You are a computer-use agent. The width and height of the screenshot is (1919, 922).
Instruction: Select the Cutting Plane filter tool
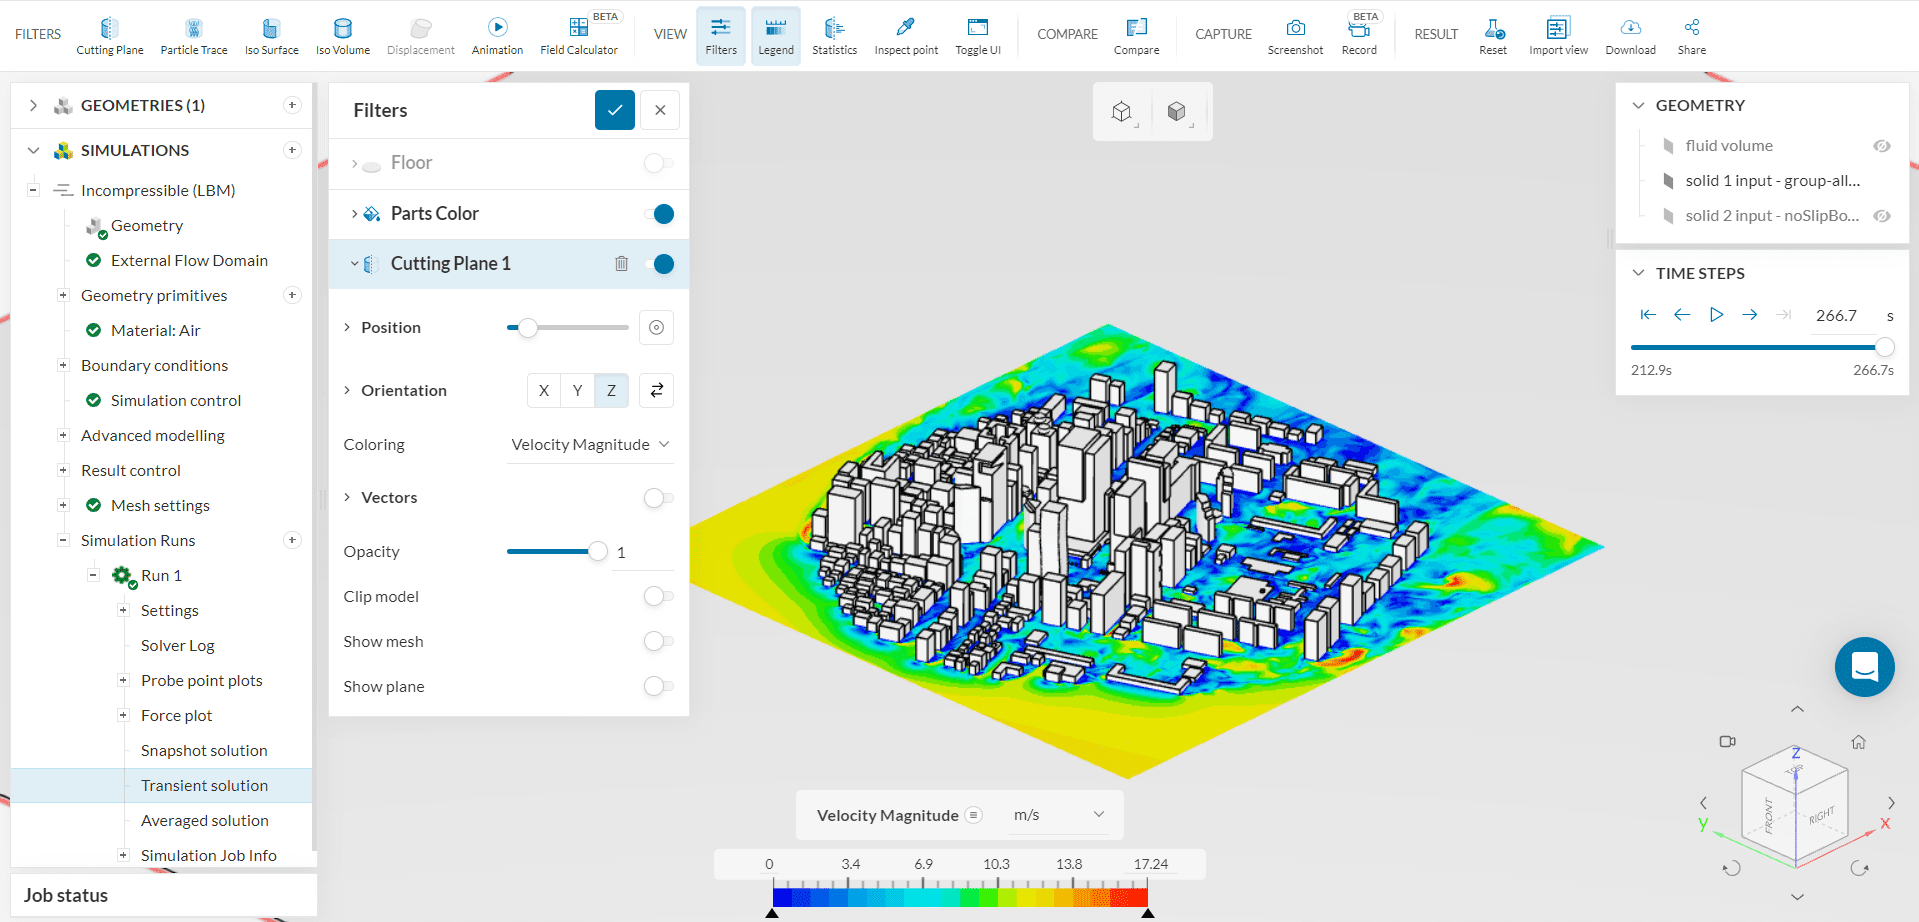[110, 36]
